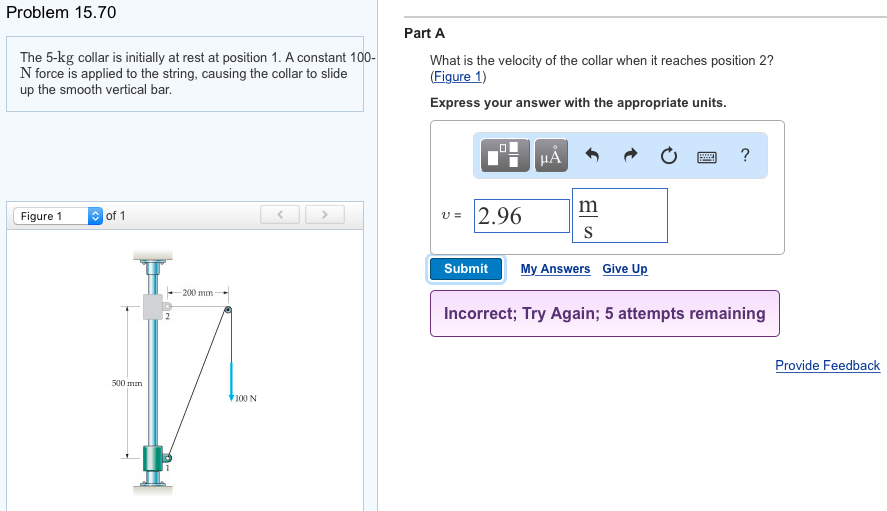This screenshot has height=511, width=887.
Task: Click the undo arrow icon
Action: click(592, 155)
